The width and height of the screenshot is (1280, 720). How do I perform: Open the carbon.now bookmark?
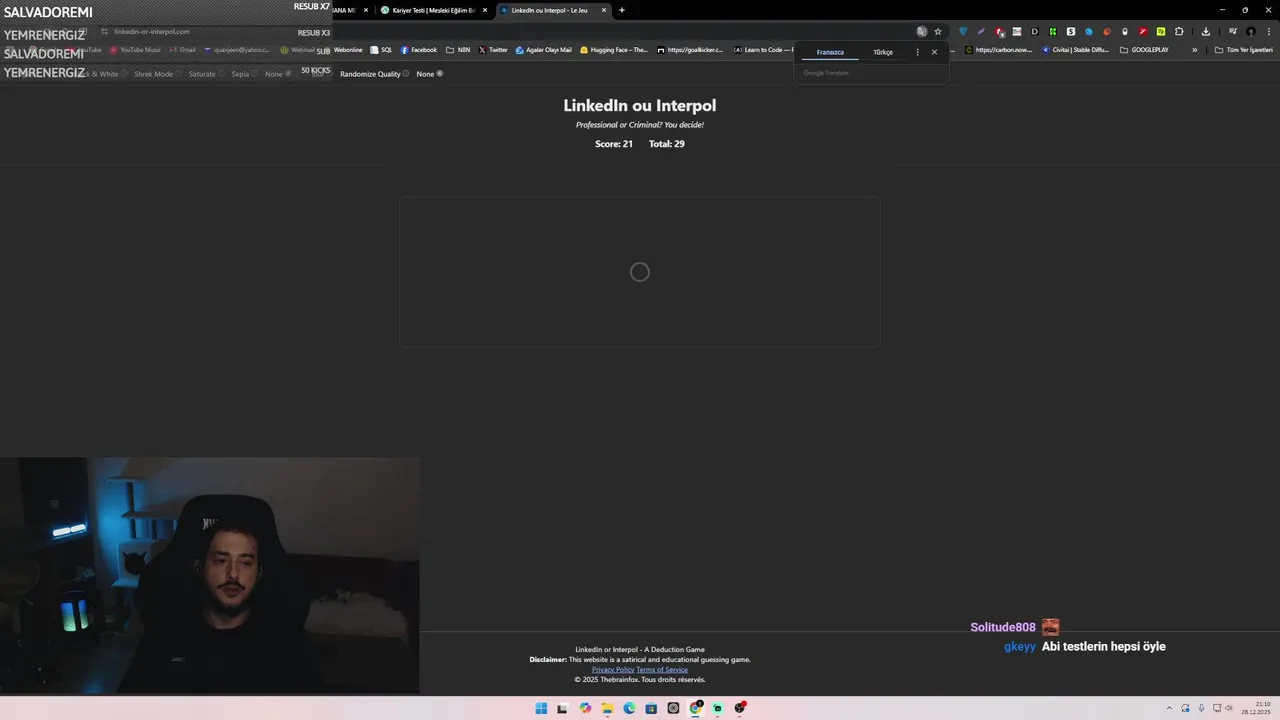click(999, 50)
